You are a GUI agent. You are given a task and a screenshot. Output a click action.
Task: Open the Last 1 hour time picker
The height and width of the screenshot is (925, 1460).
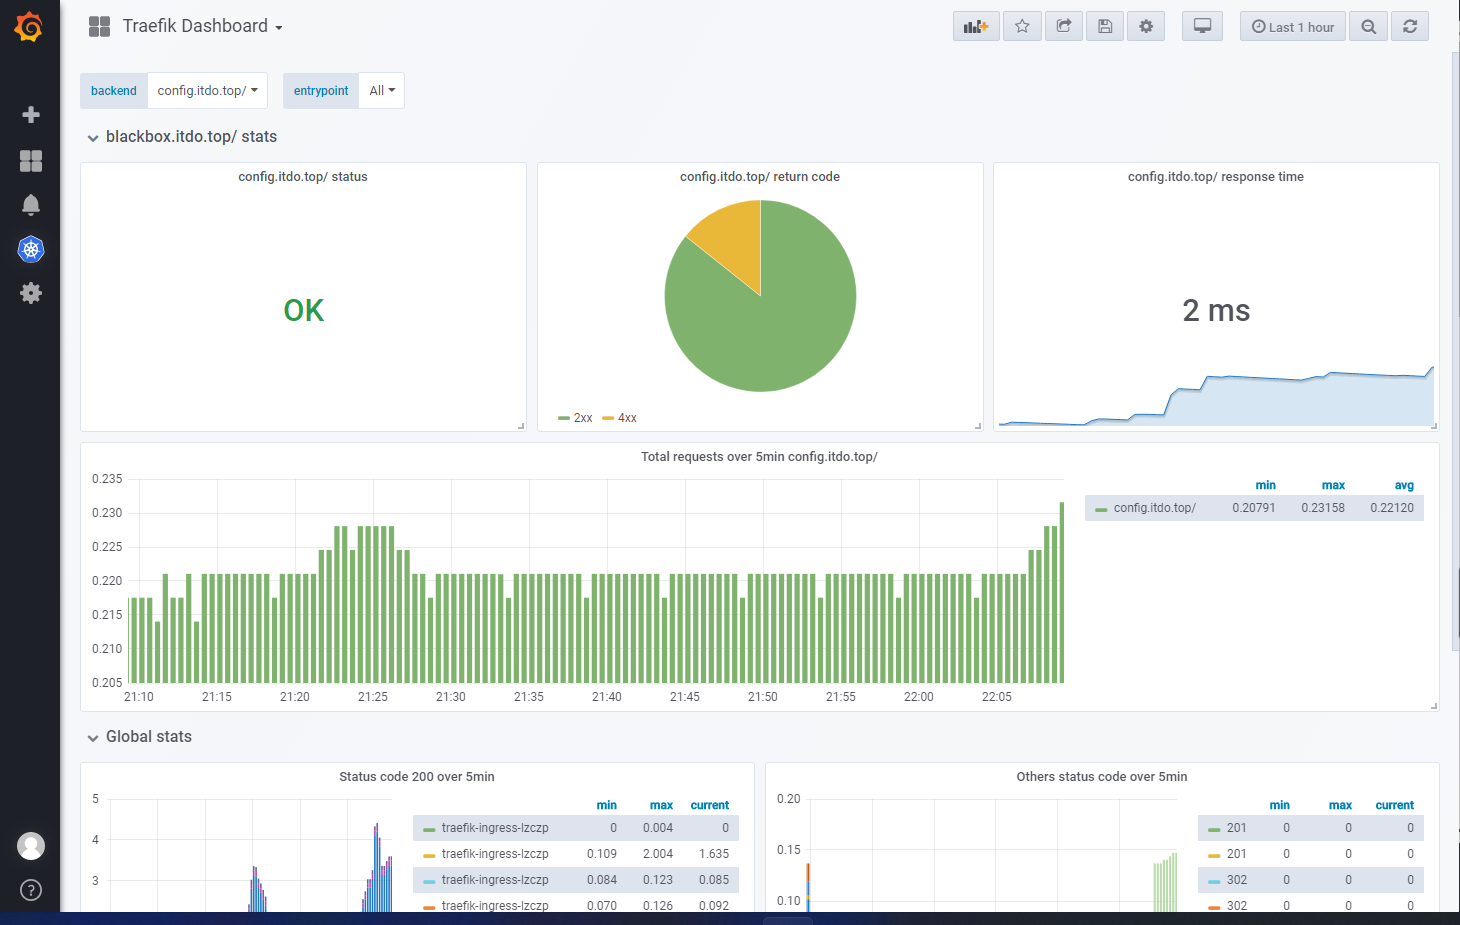[1293, 26]
